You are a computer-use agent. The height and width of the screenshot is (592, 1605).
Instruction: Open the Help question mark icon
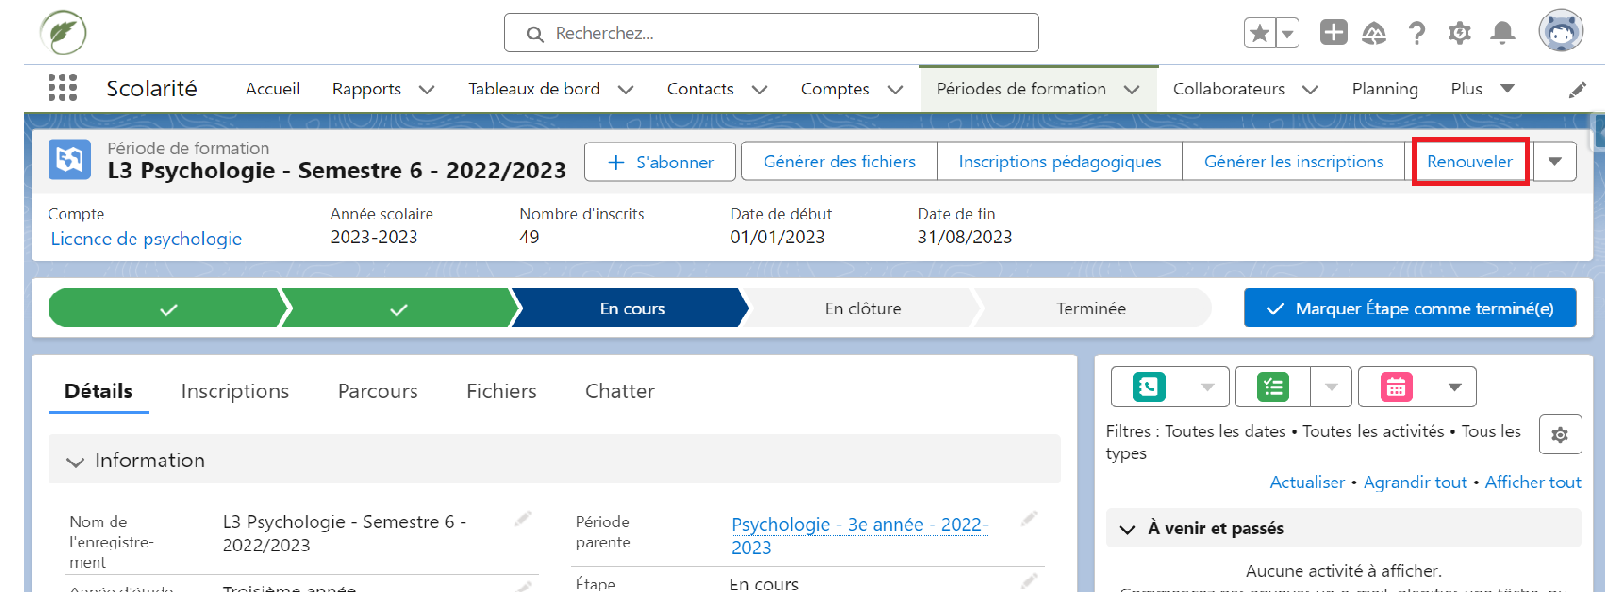(1416, 33)
